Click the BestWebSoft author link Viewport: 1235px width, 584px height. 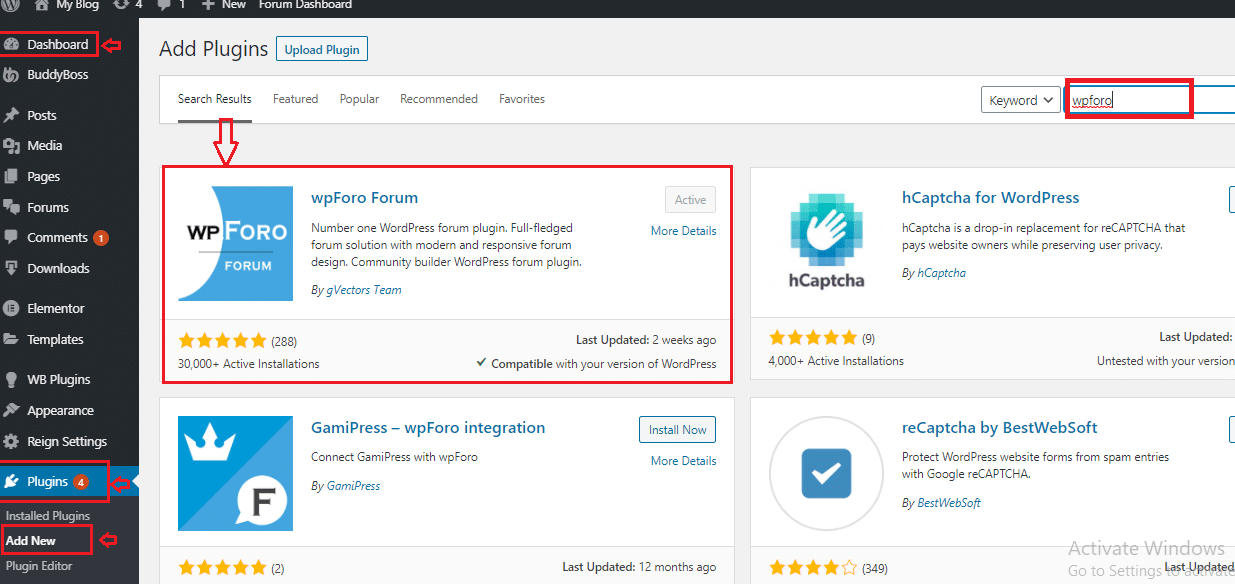[949, 503]
